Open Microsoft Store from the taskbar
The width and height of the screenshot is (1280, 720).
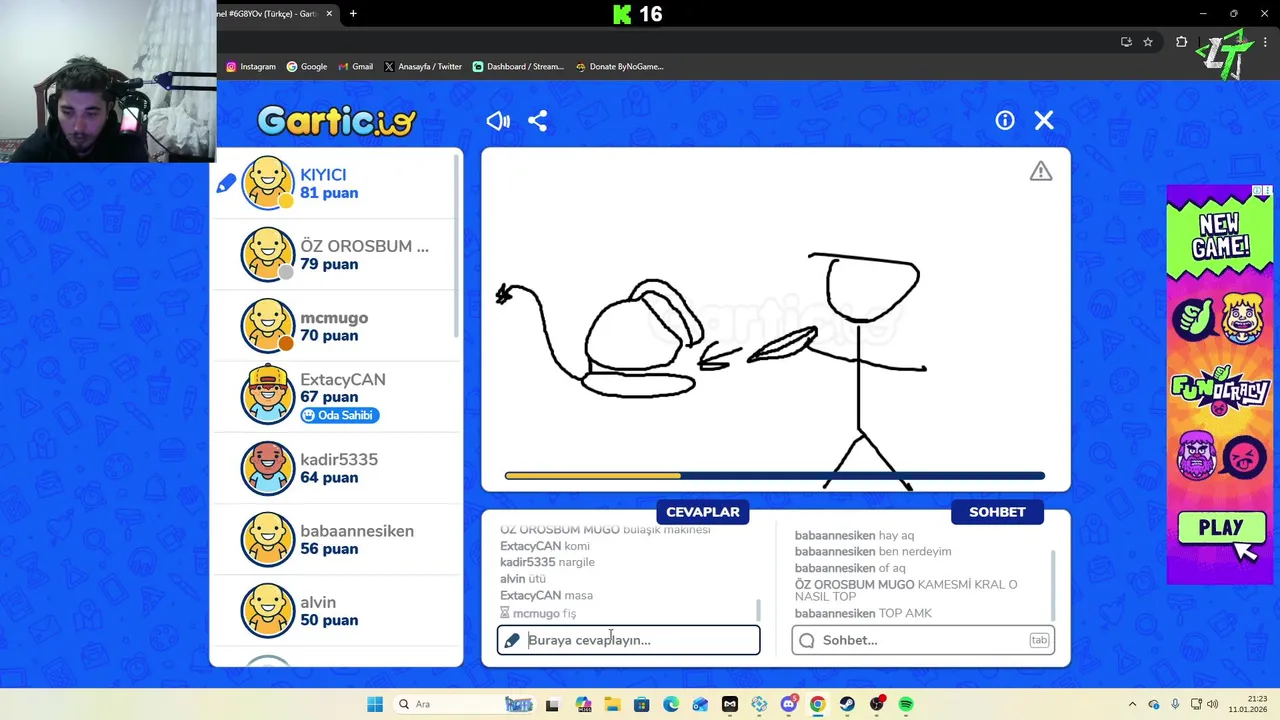click(641, 704)
